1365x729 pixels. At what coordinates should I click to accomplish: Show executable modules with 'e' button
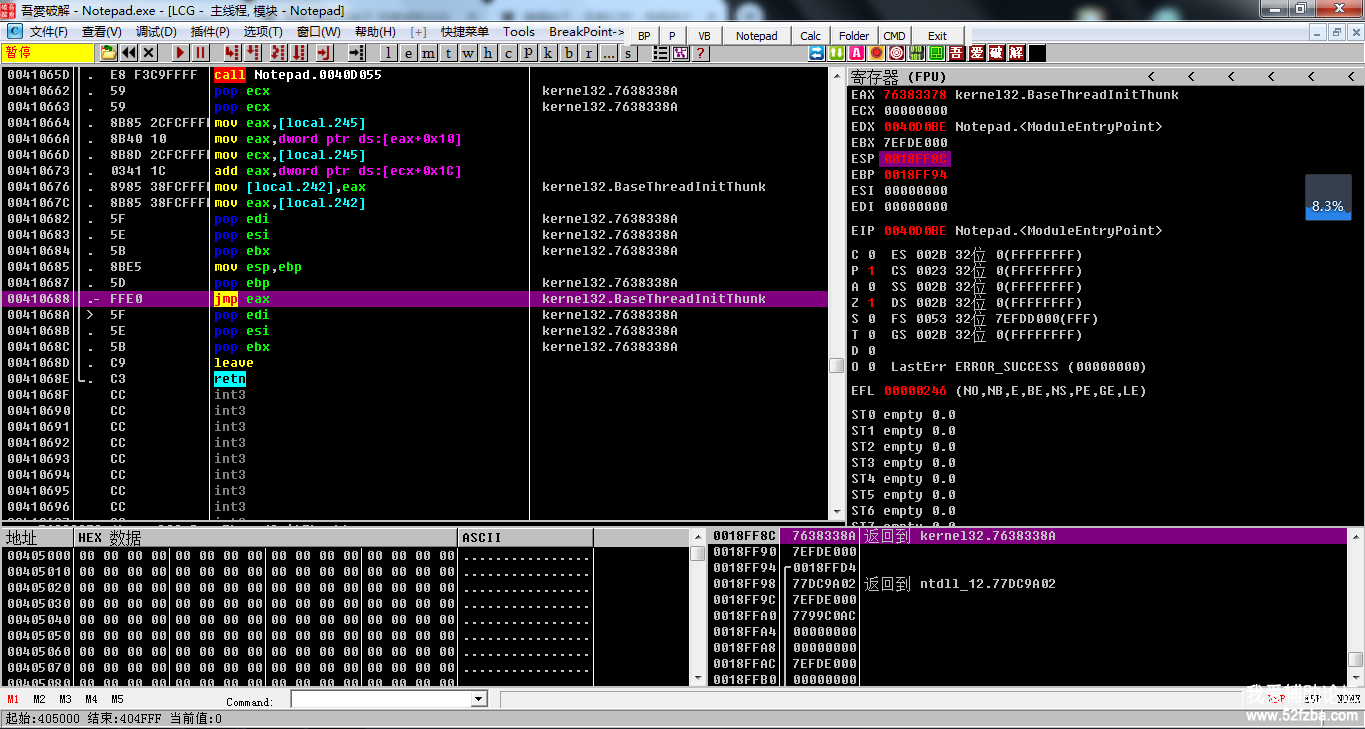[x=408, y=53]
